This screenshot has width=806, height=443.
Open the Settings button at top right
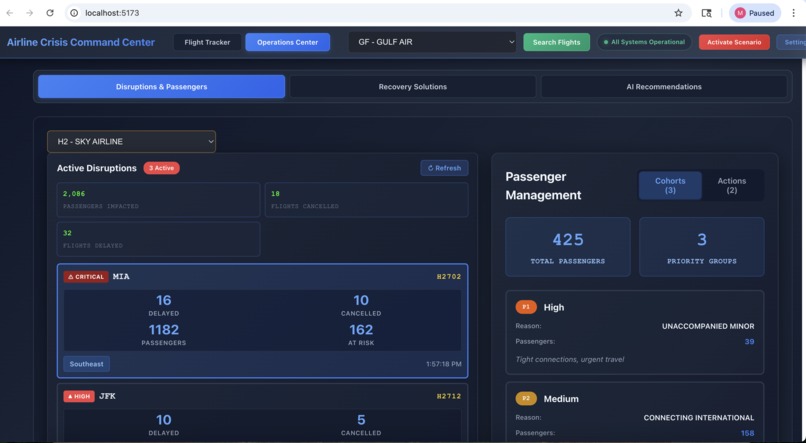pyautogui.click(x=792, y=42)
